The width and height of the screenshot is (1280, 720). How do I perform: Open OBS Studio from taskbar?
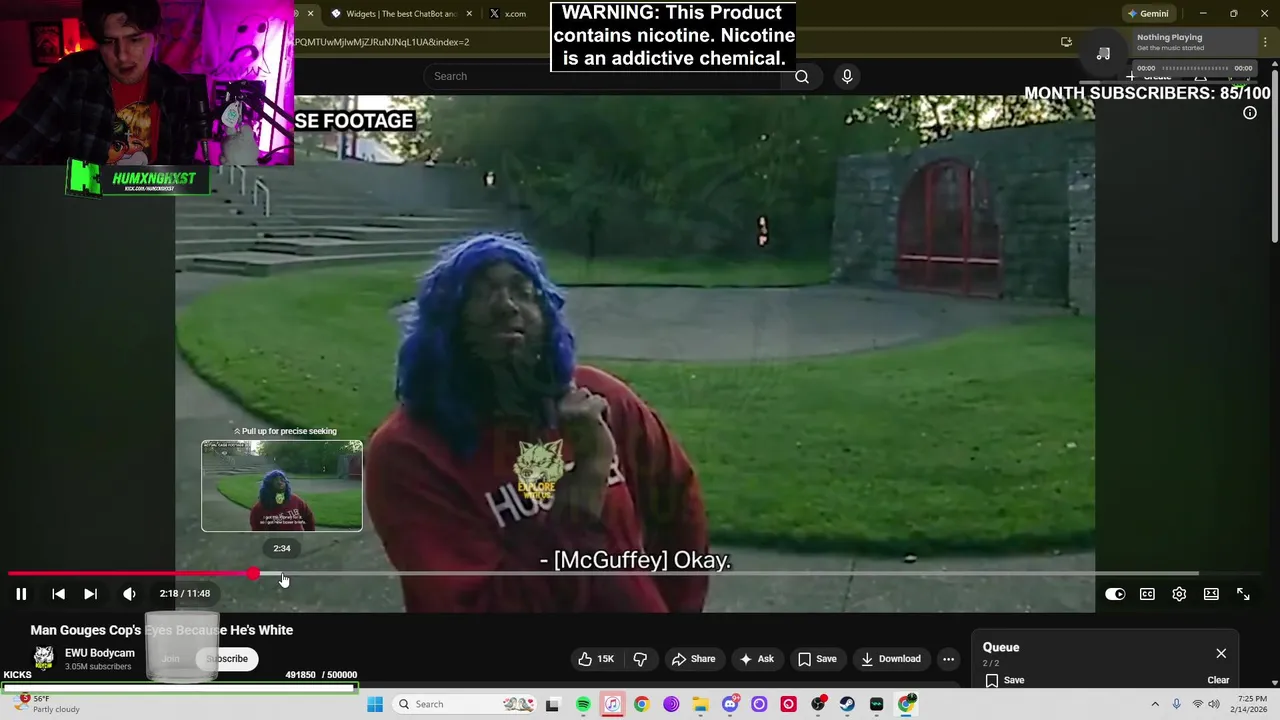click(x=818, y=704)
